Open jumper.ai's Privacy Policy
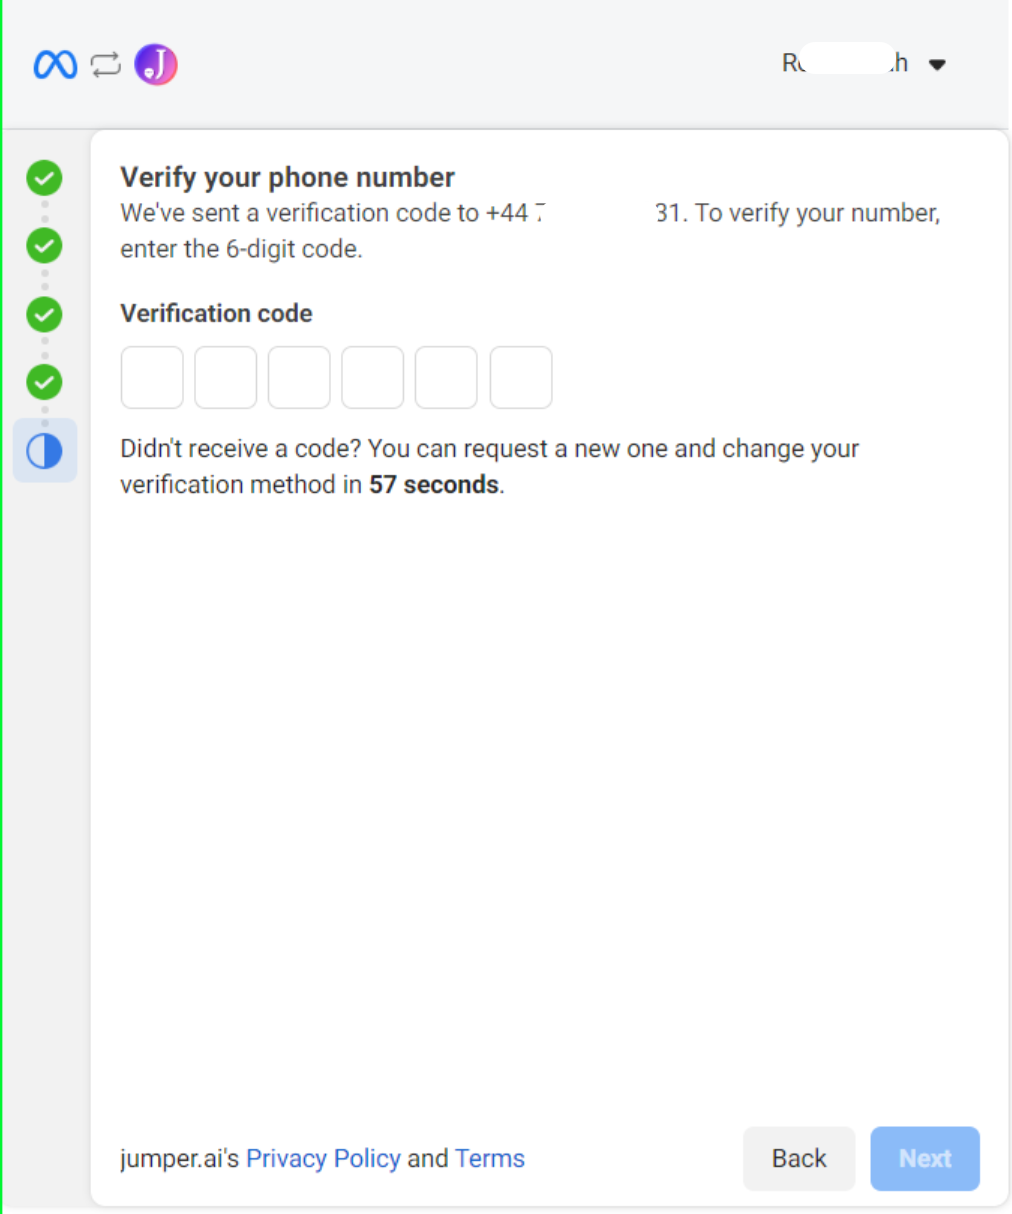This screenshot has height=1214, width=1012. (322, 1158)
